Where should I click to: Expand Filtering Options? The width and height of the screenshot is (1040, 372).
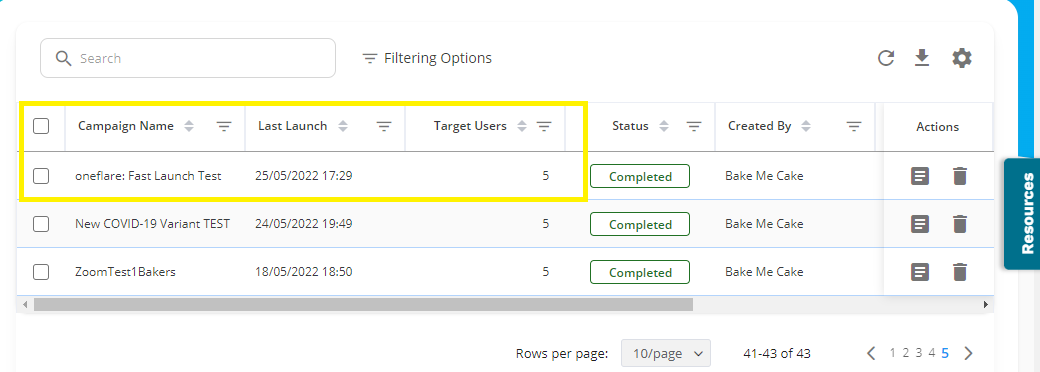[x=427, y=58]
